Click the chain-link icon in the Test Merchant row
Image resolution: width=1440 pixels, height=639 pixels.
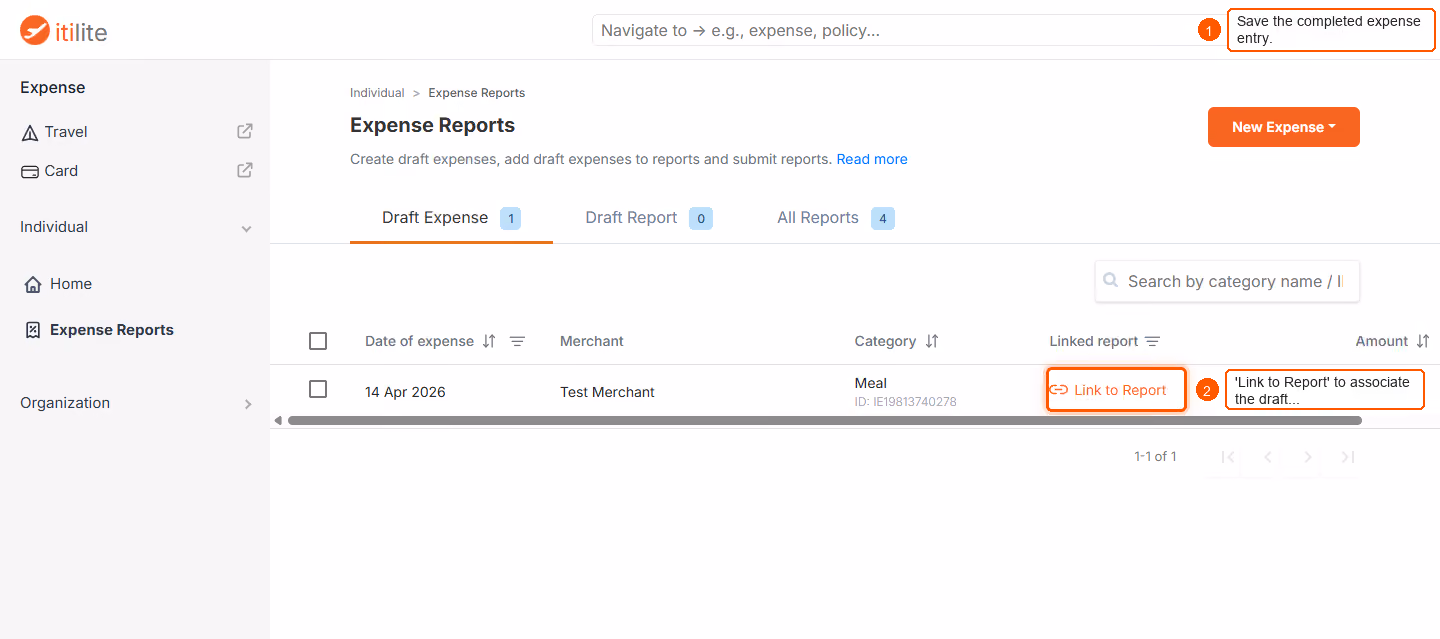point(1059,390)
